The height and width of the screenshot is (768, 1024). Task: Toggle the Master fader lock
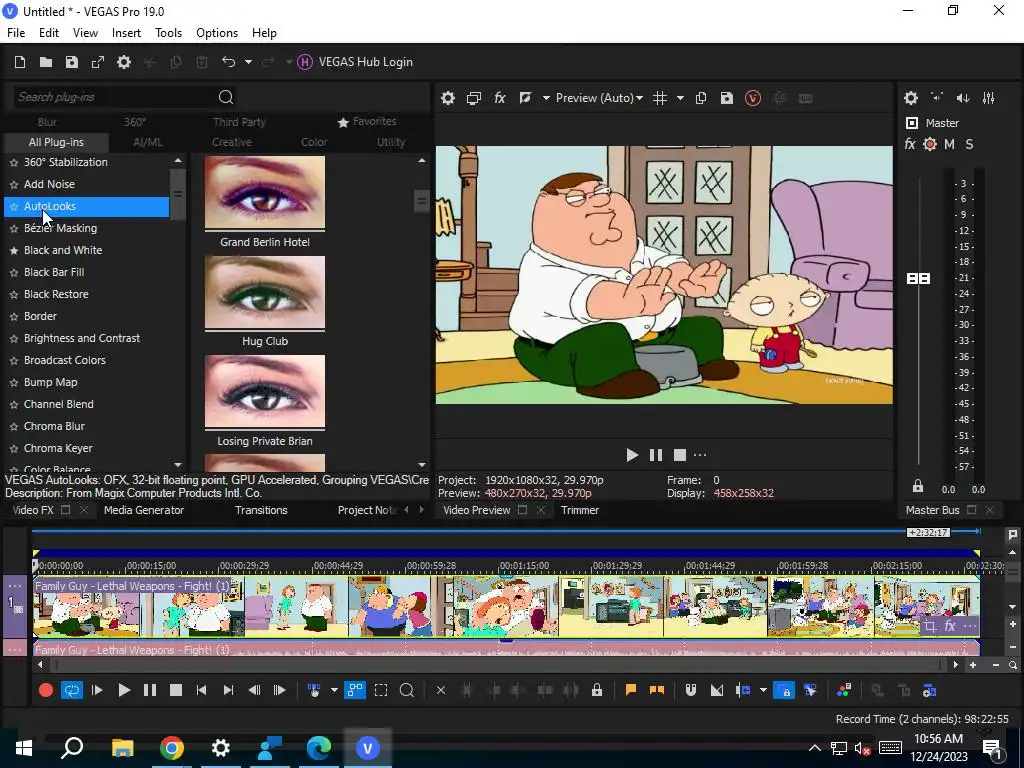pyautogui.click(x=918, y=486)
